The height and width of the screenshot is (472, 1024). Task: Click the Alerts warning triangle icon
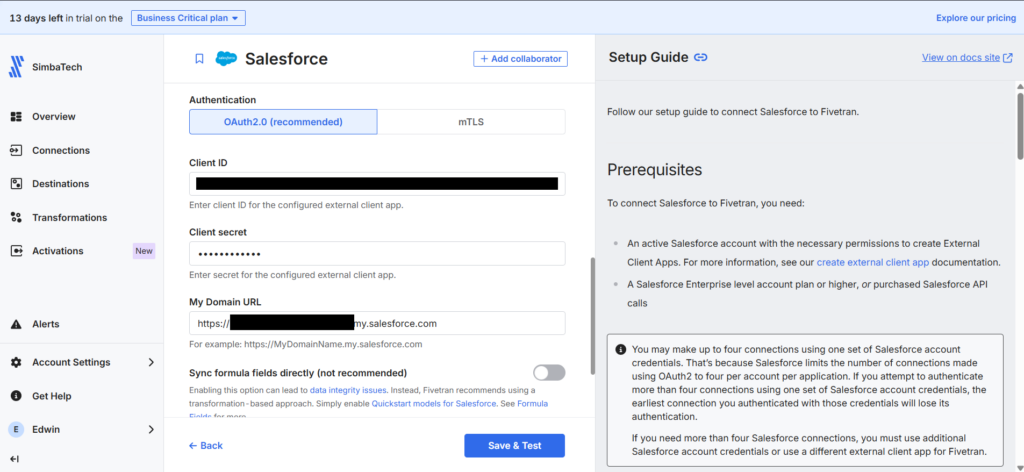click(17, 324)
